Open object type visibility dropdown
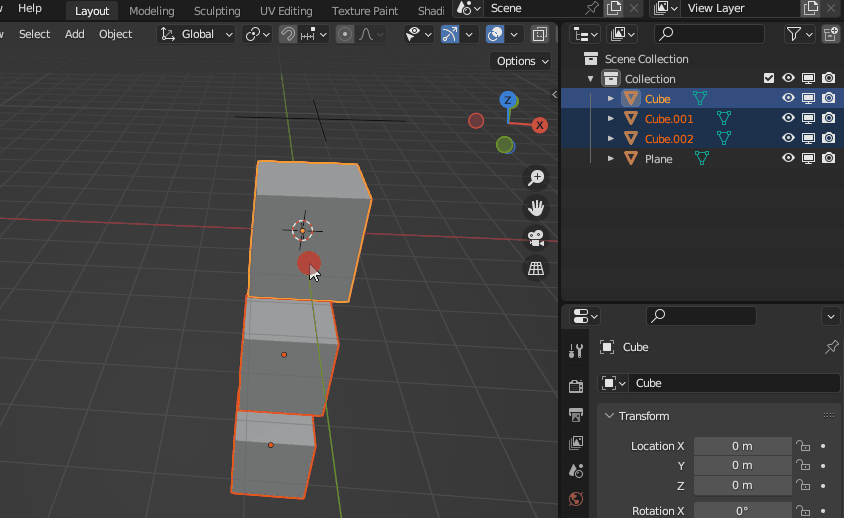Screen dimensions: 844x518 (x=418, y=34)
